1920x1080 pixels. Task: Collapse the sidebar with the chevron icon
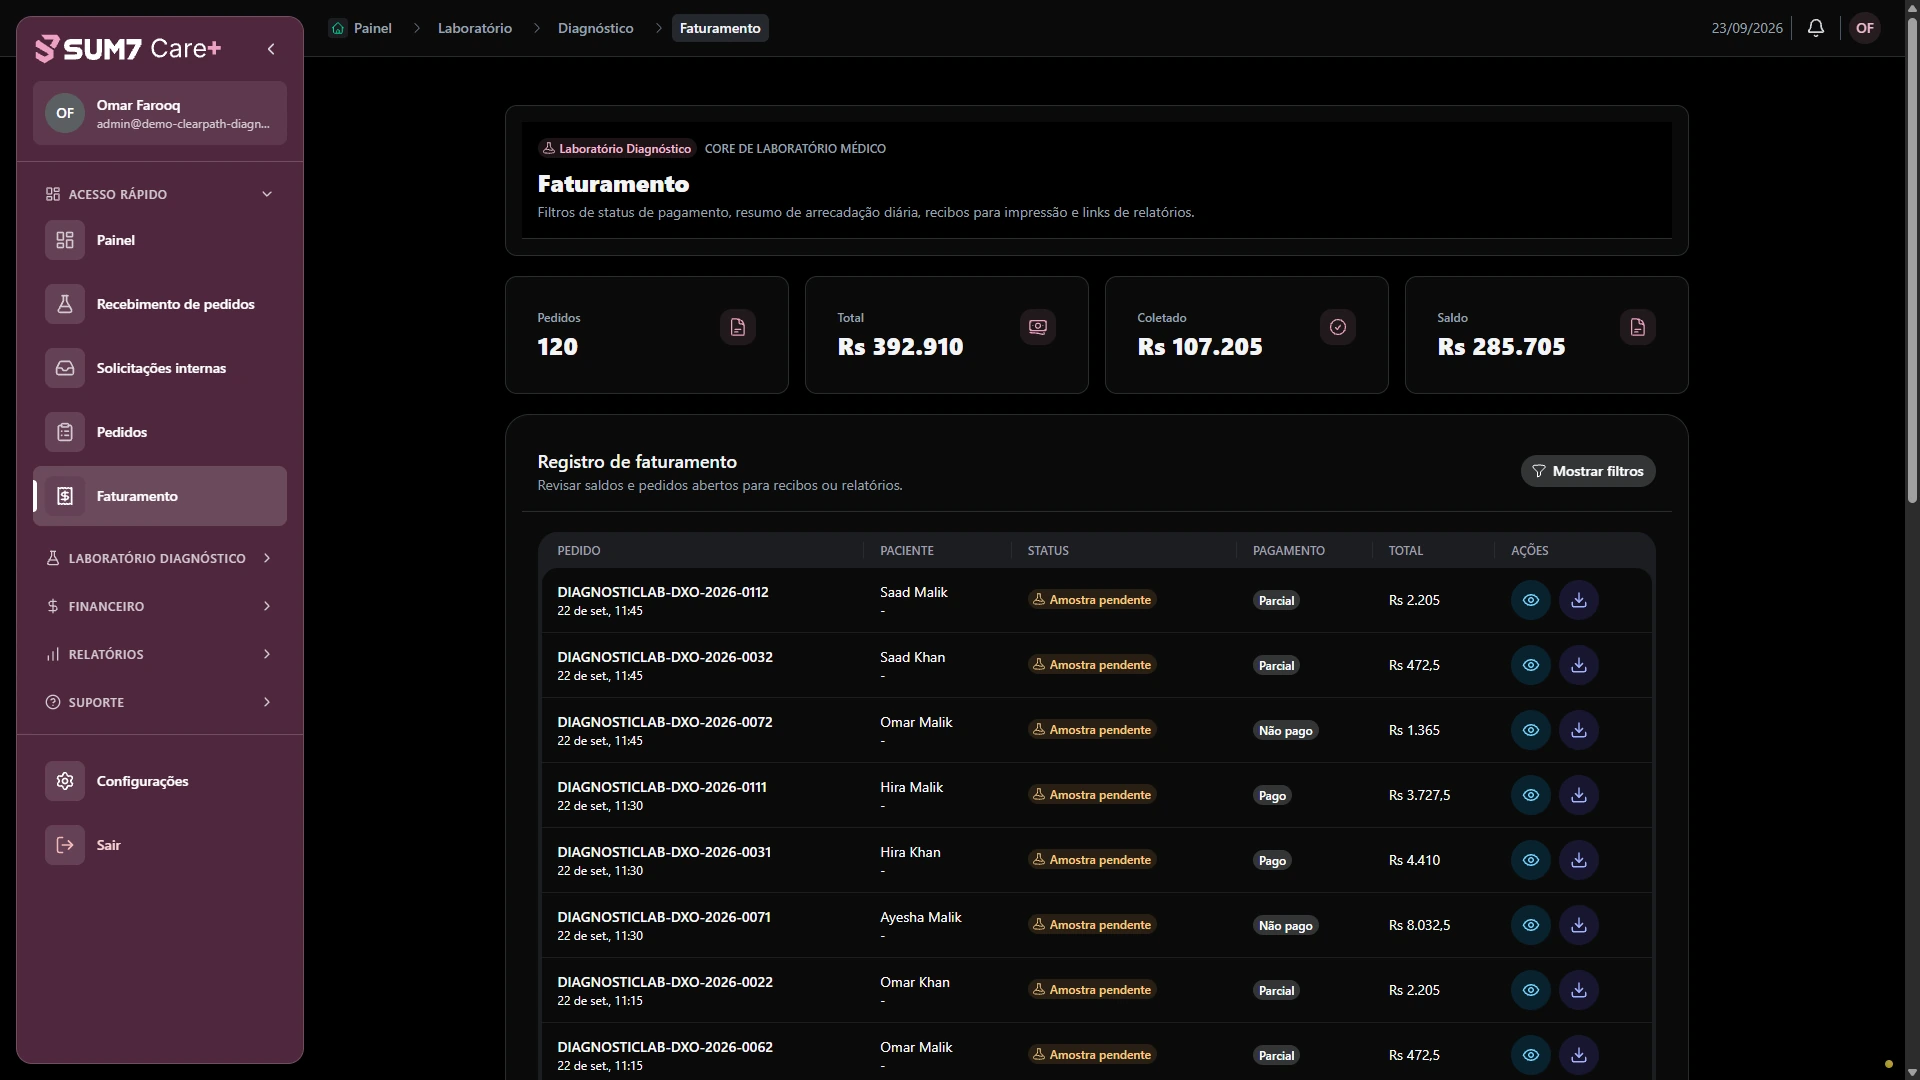tap(271, 49)
